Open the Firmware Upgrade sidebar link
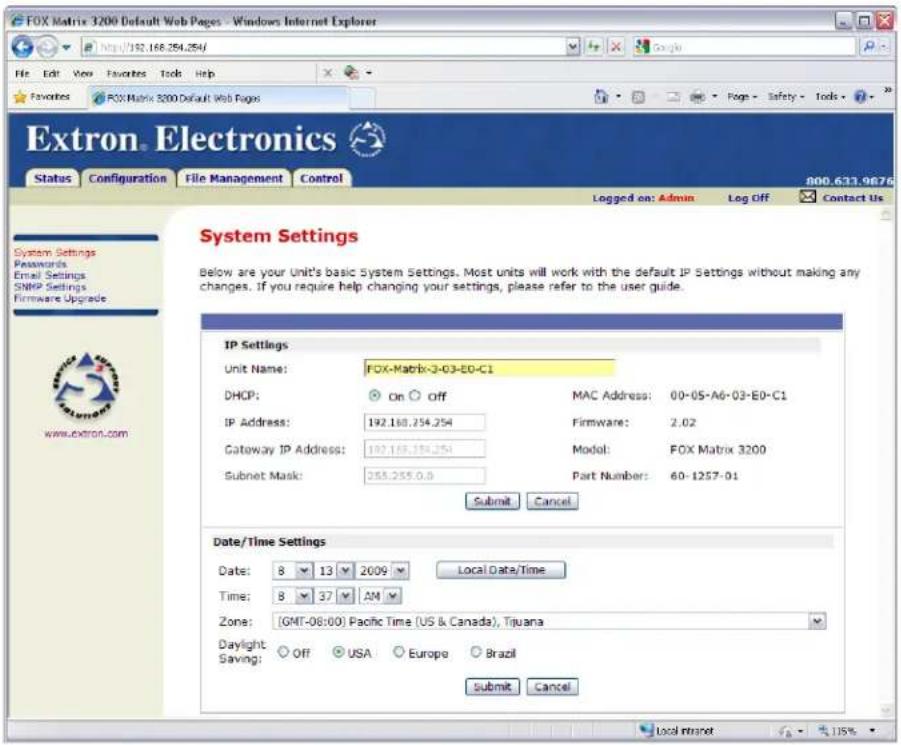This screenshot has height=745, width=901. 60,298
